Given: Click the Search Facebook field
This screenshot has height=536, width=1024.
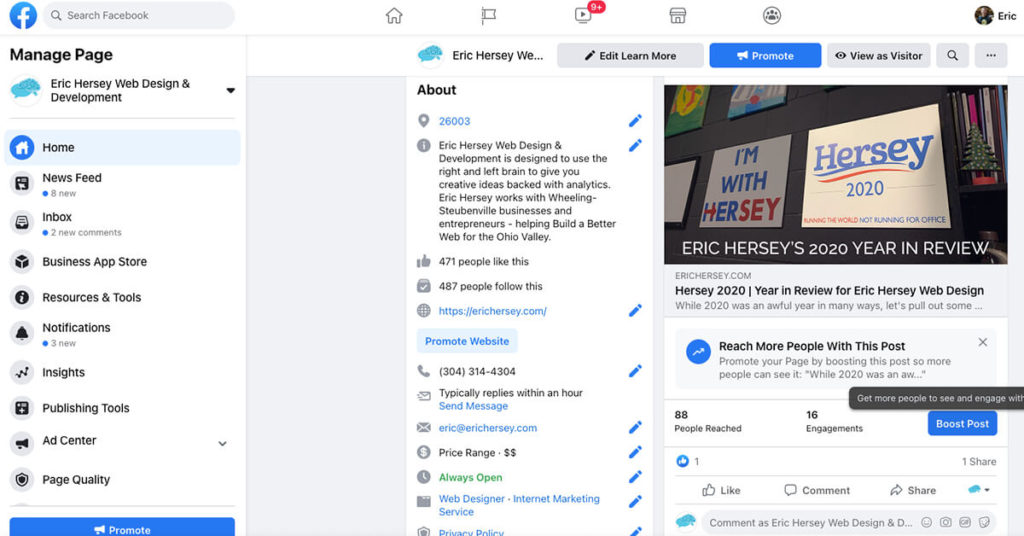Looking at the screenshot, I should pyautogui.click(x=138, y=15).
